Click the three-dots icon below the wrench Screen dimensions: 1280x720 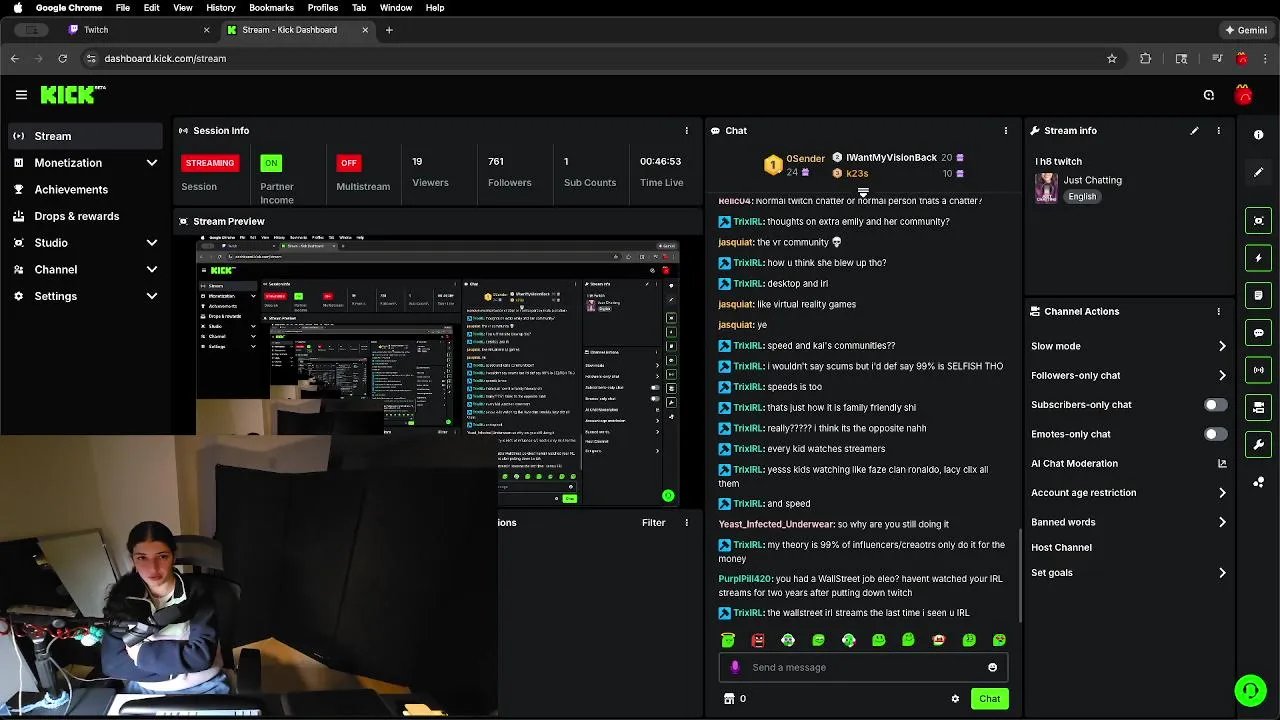[x=1258, y=482]
